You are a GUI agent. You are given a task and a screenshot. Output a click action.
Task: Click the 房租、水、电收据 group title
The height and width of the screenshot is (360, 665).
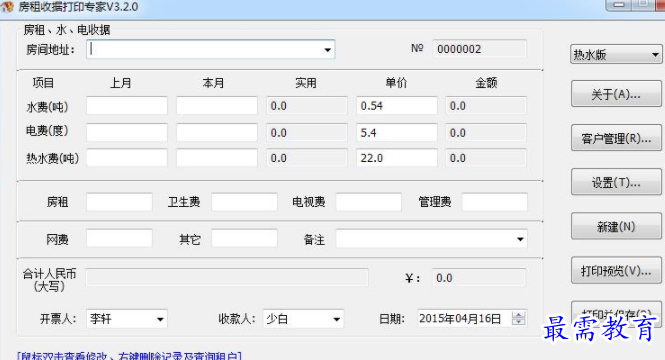point(67,30)
